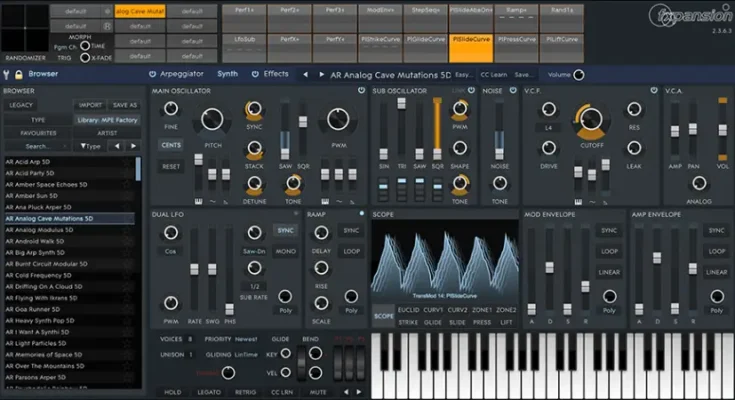The height and width of the screenshot is (400, 735).
Task: Click the padlock icon beside Browser
Action: coord(20,73)
